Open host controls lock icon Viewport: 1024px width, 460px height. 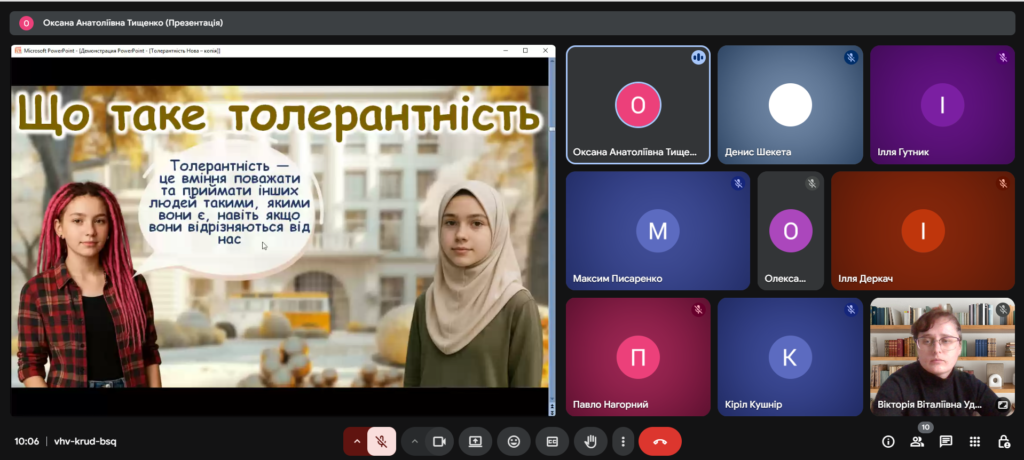pyautogui.click(x=1003, y=441)
